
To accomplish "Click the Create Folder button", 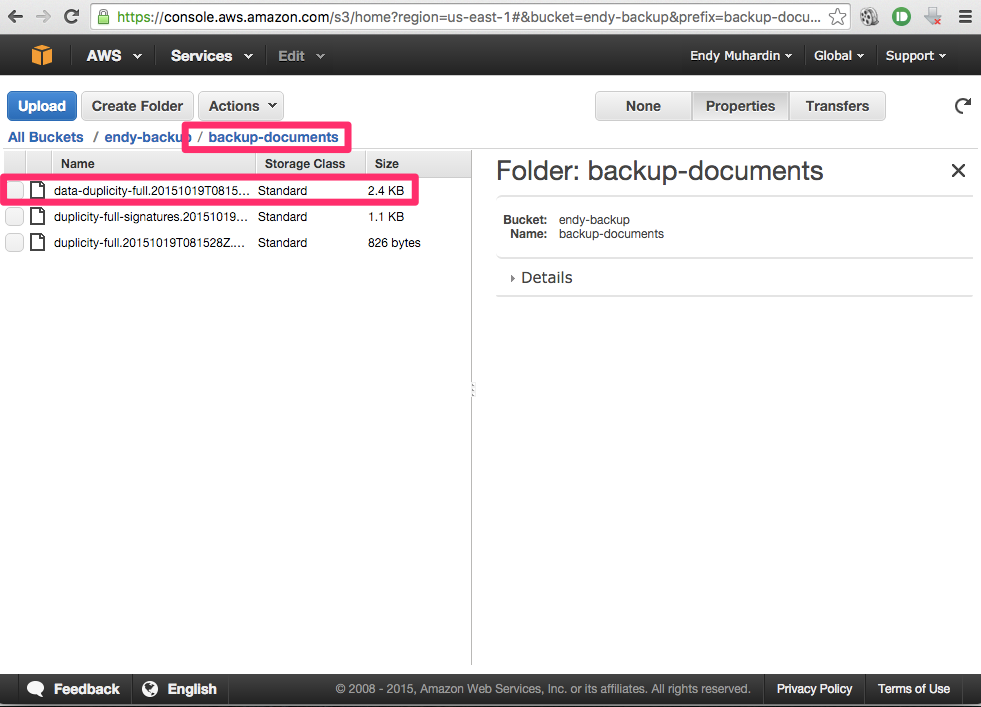I will click(x=137, y=106).
